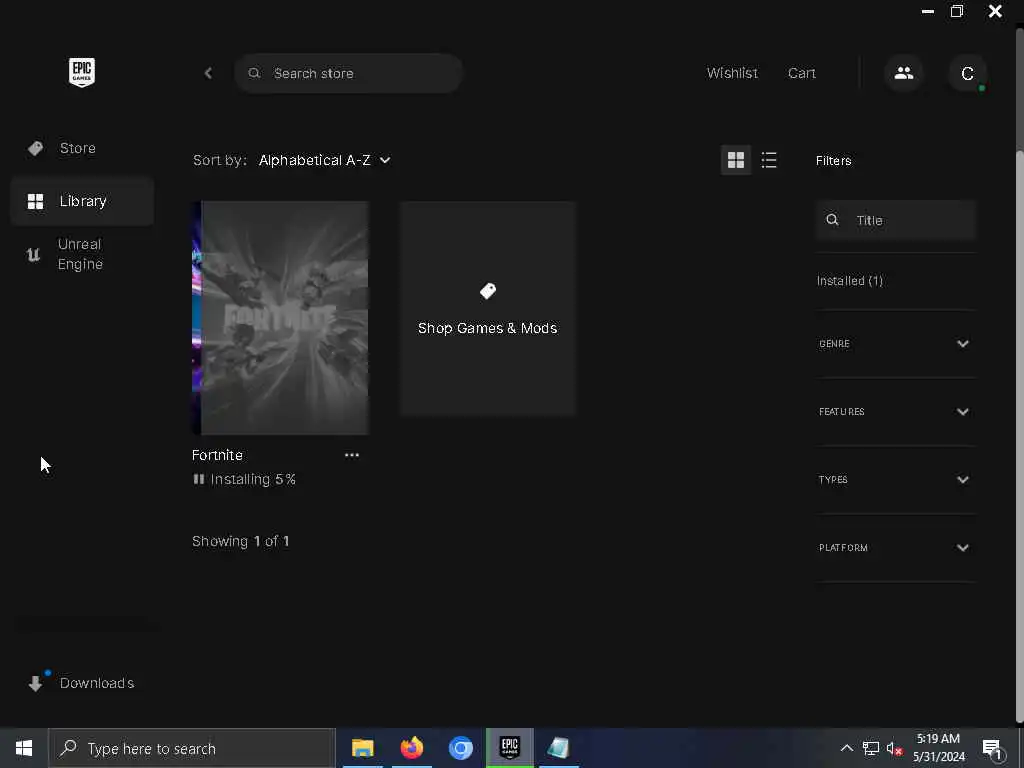Image resolution: width=1024 pixels, height=768 pixels.
Task: Open the Downloads panel
Action: click(x=82, y=683)
